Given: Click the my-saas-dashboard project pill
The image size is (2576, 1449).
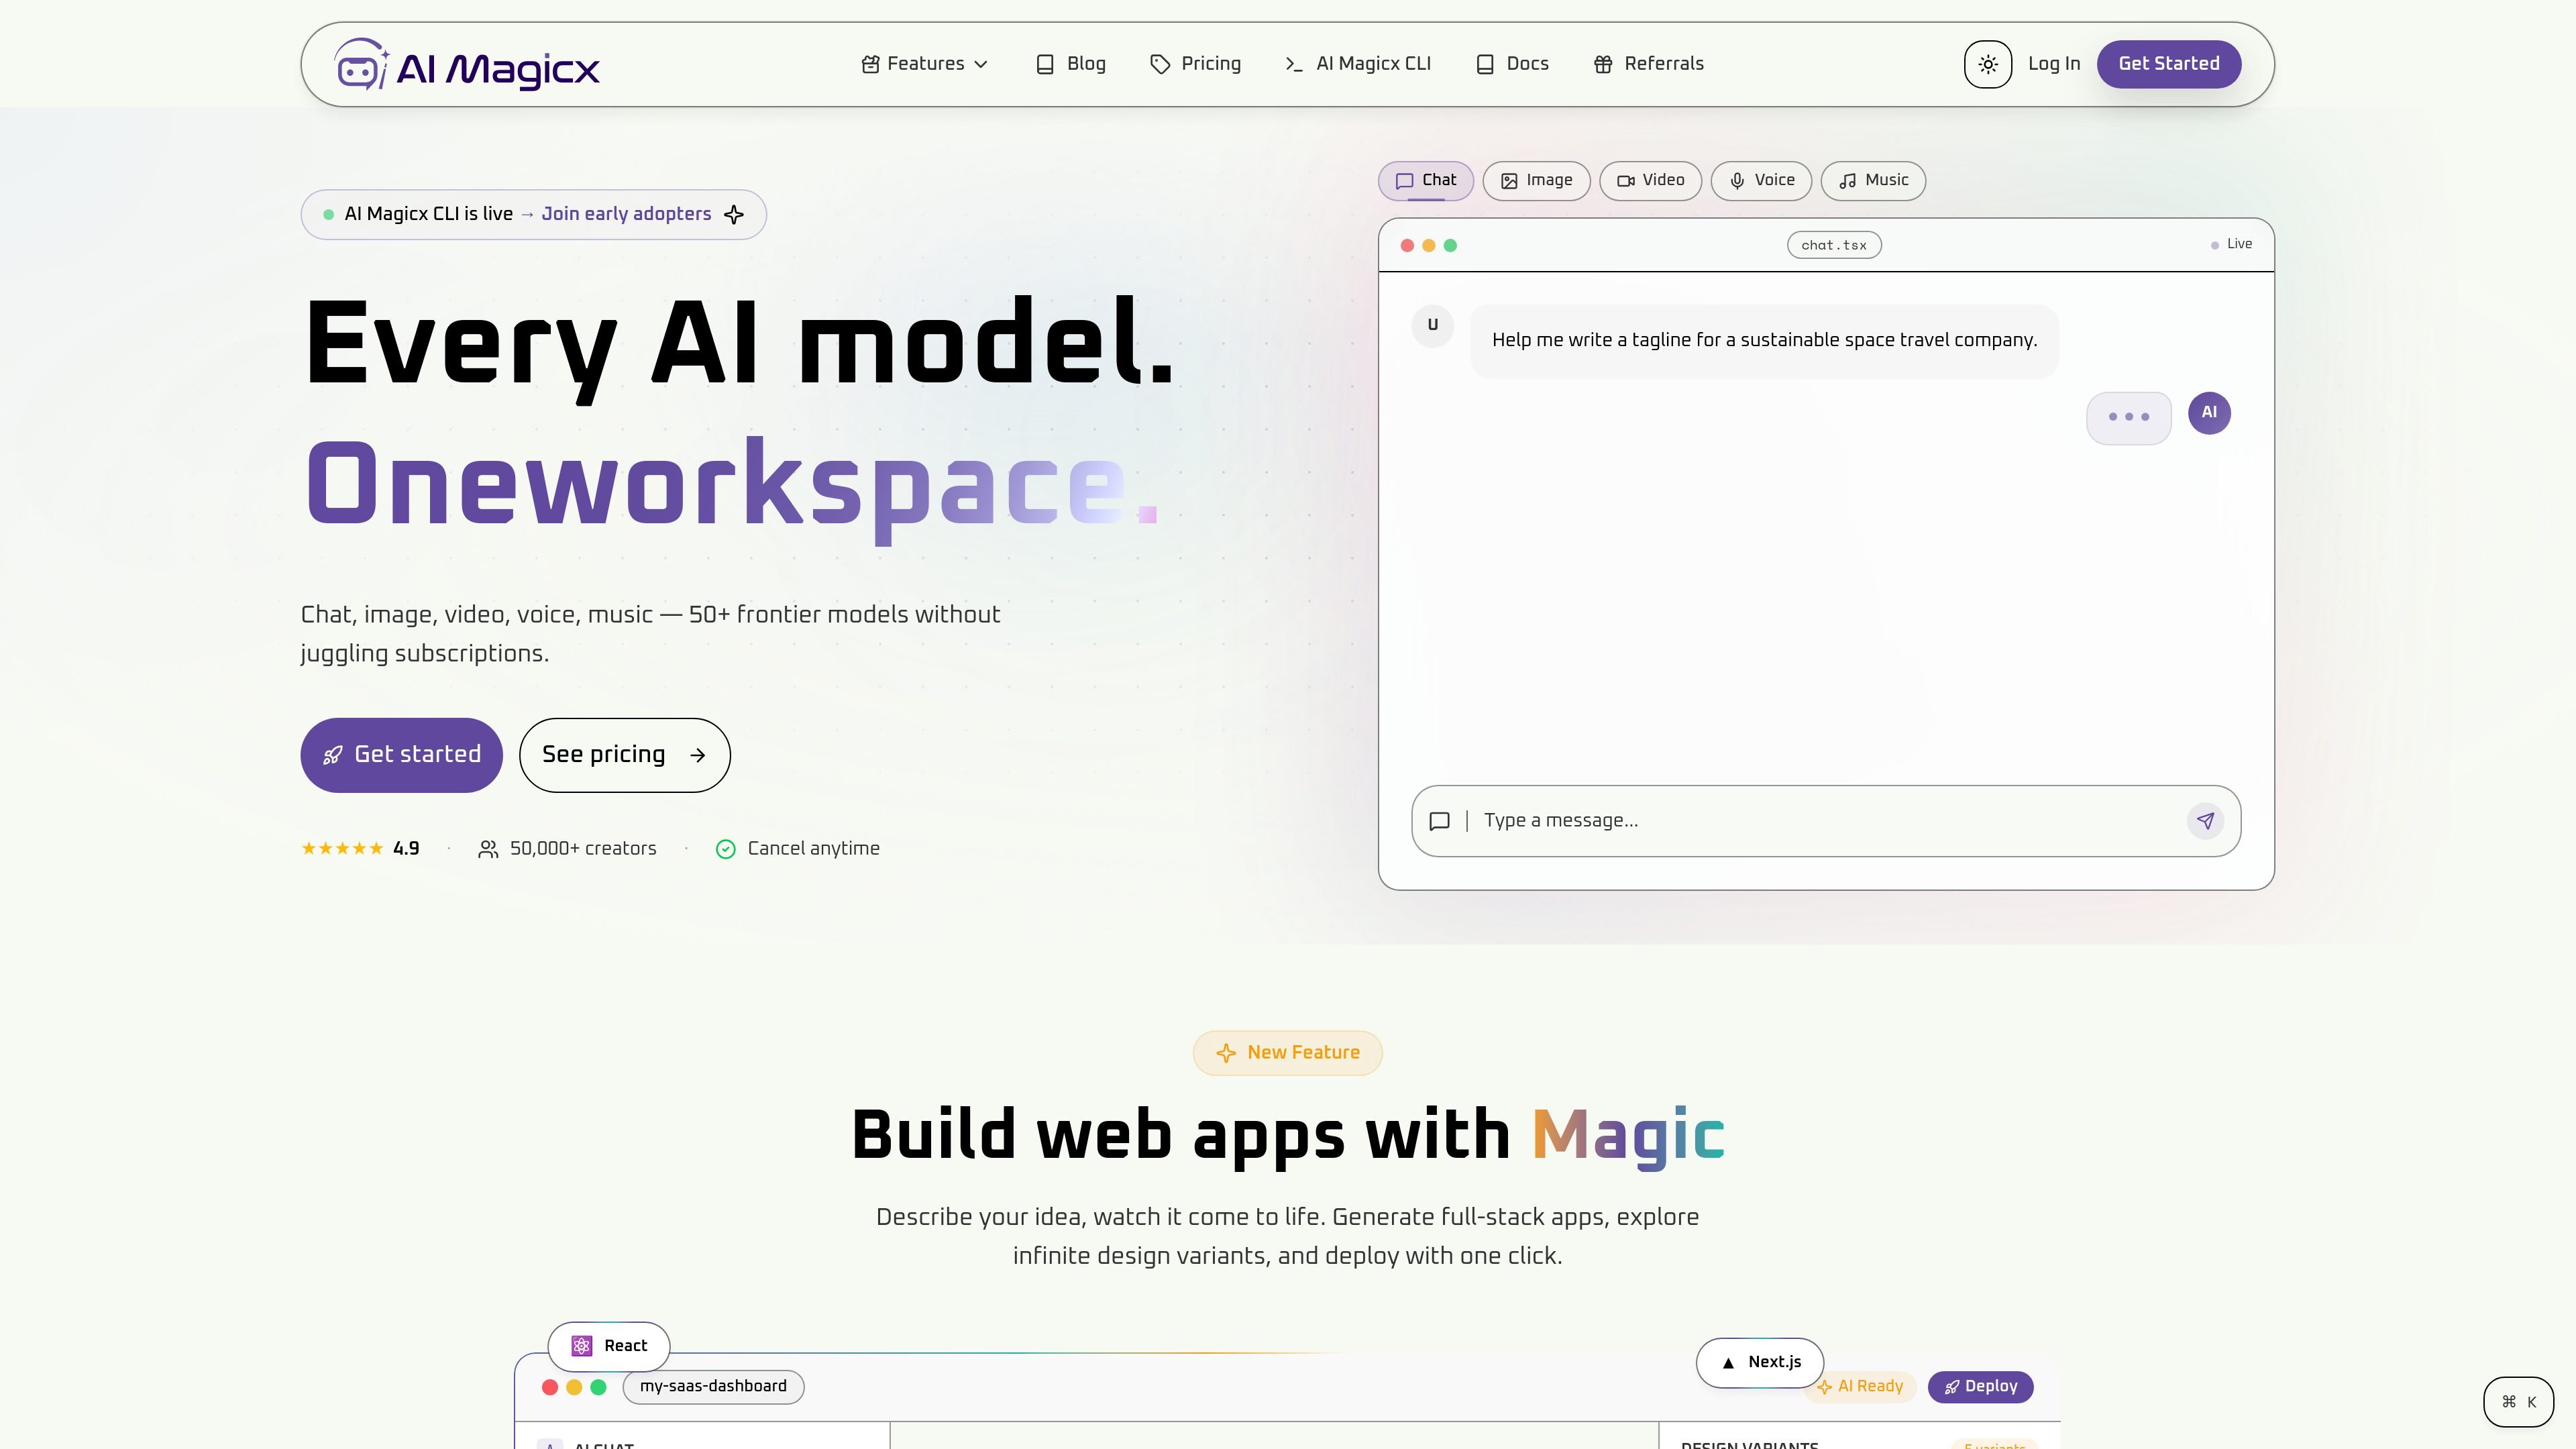Looking at the screenshot, I should click(713, 1387).
